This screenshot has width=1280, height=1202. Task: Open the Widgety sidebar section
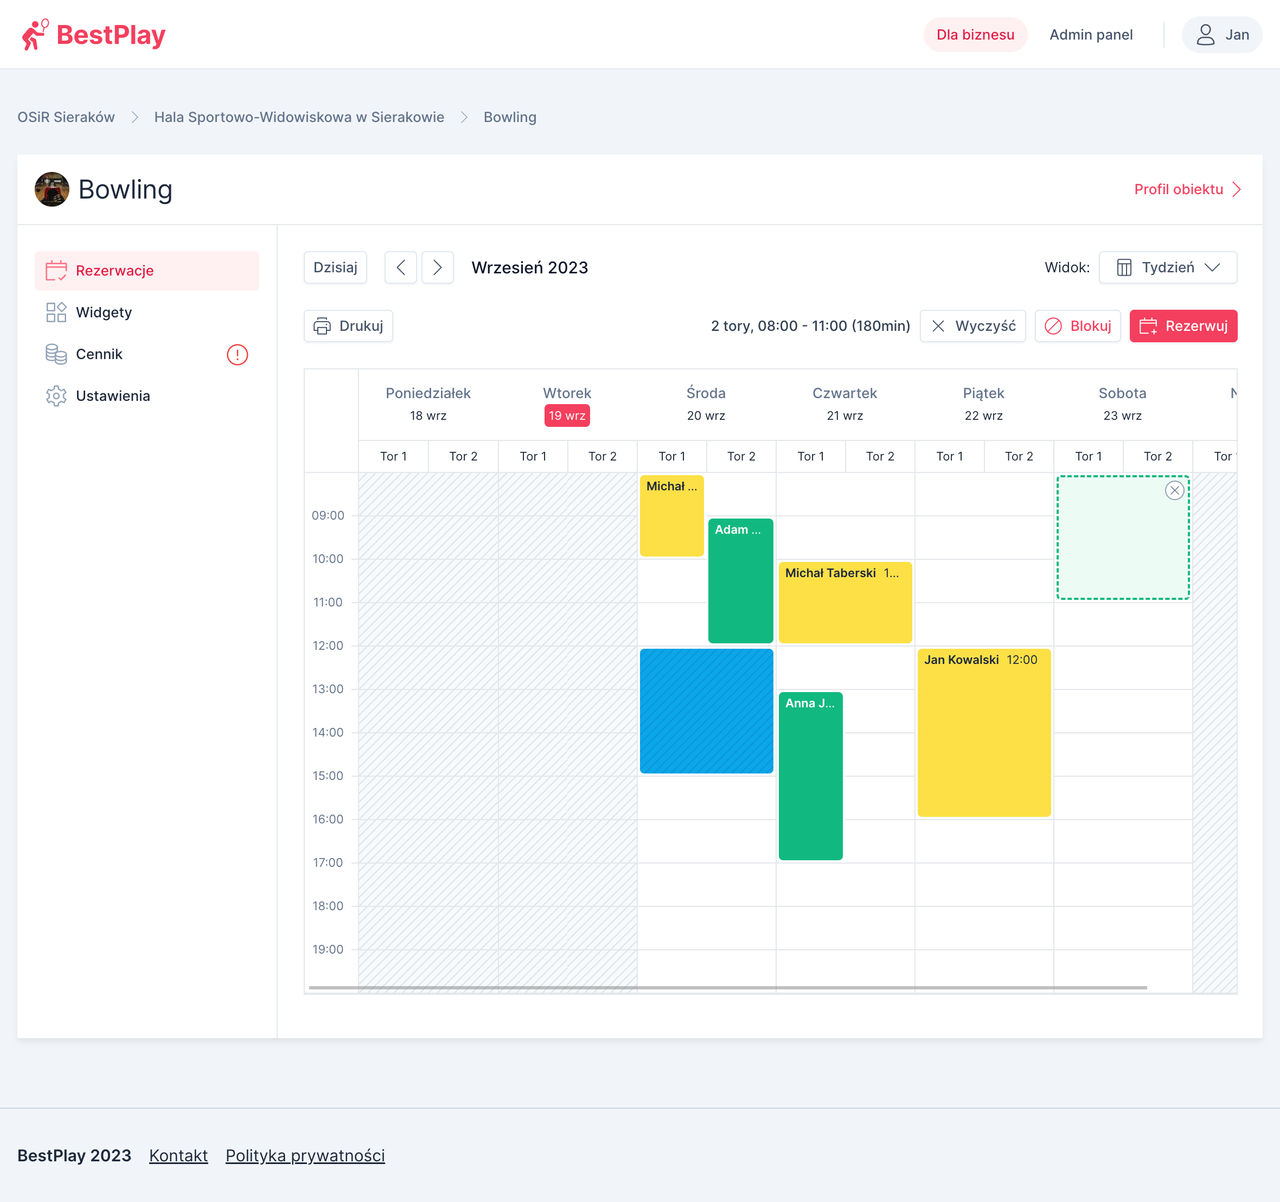(104, 313)
